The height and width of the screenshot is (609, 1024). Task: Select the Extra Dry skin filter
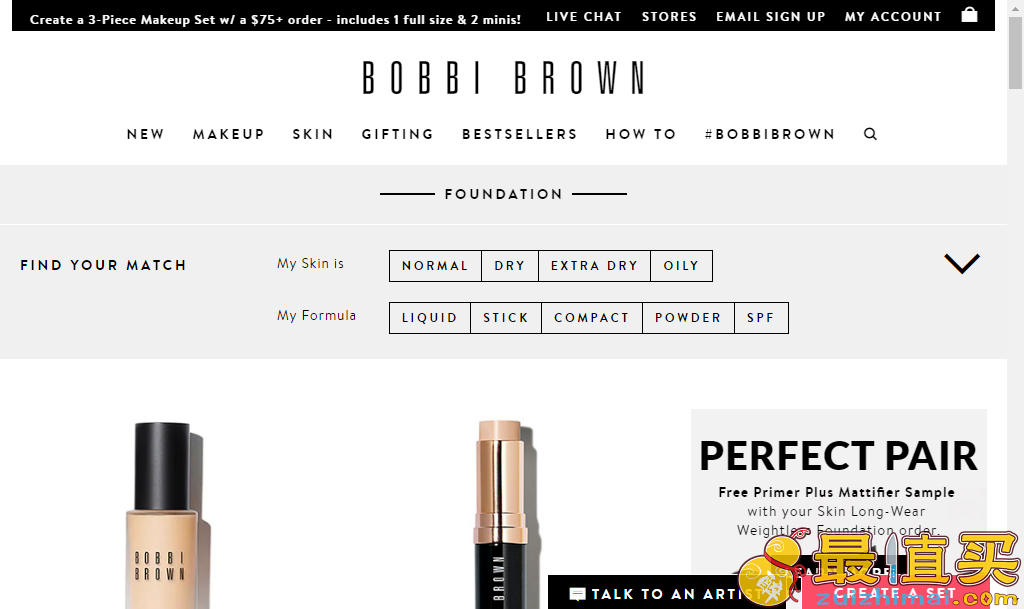tap(594, 266)
